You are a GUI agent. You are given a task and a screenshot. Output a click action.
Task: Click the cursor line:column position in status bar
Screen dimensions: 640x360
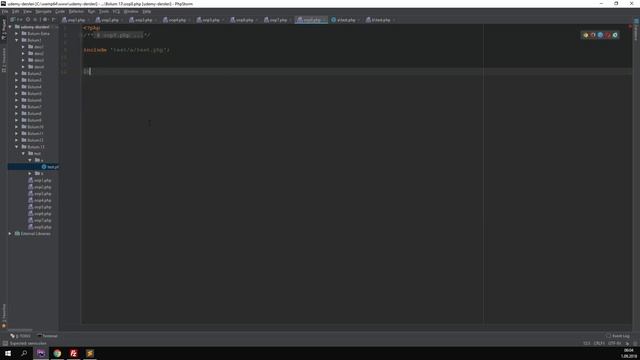(x=587, y=343)
